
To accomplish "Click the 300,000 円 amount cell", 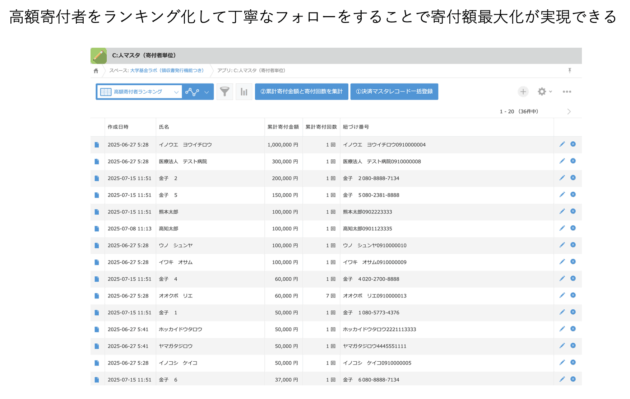I will pyautogui.click(x=285, y=162).
